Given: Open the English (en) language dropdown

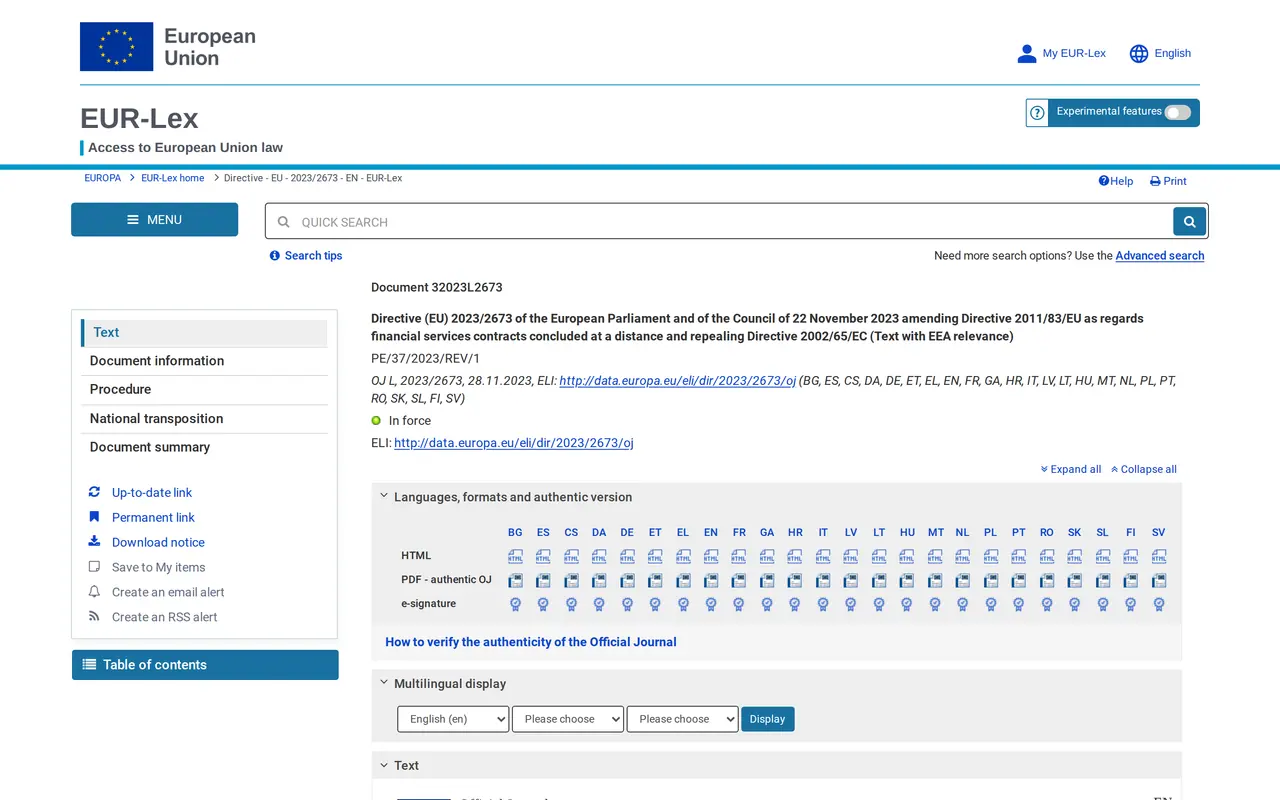Looking at the screenshot, I should click(x=453, y=719).
